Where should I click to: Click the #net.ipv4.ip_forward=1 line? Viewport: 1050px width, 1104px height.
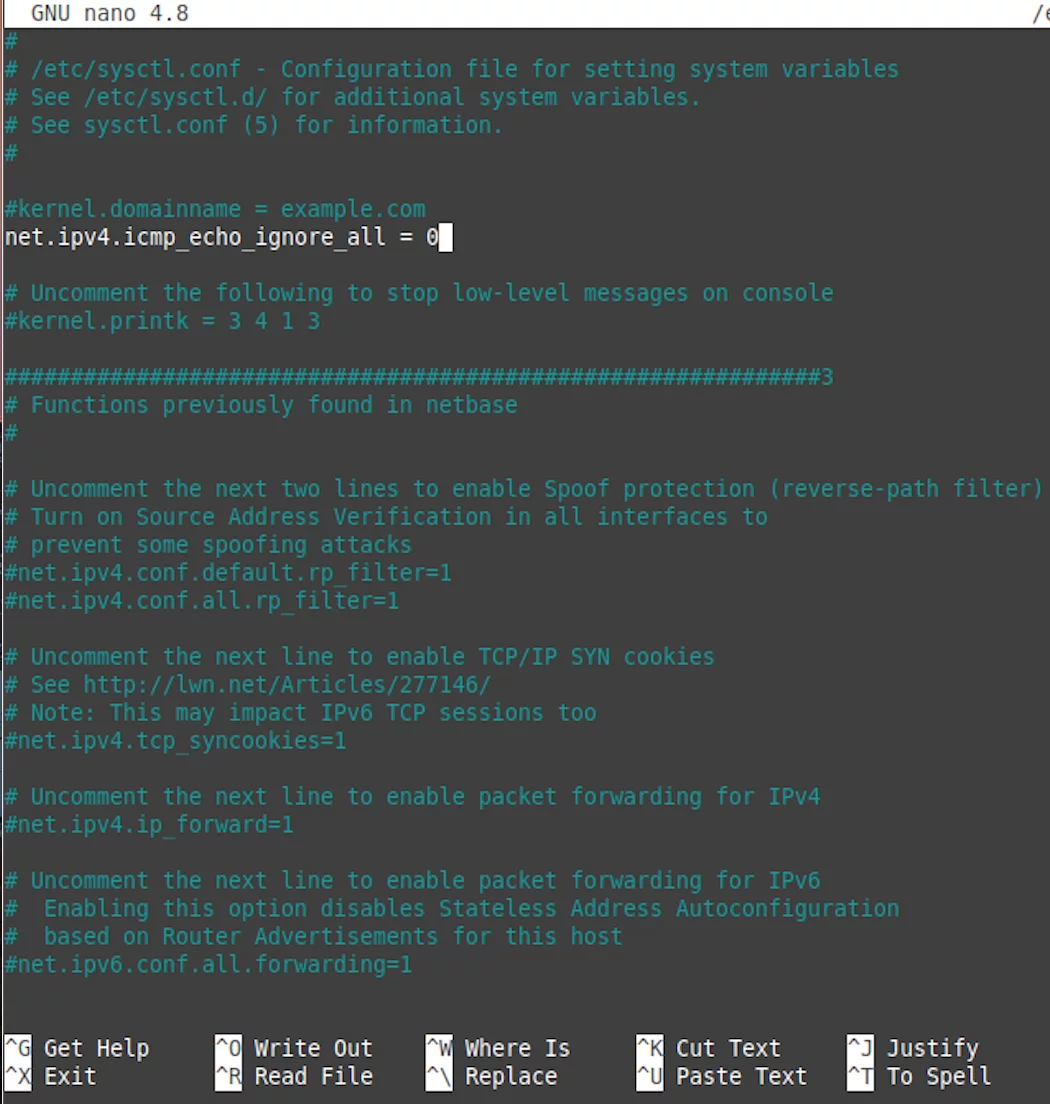tap(149, 824)
